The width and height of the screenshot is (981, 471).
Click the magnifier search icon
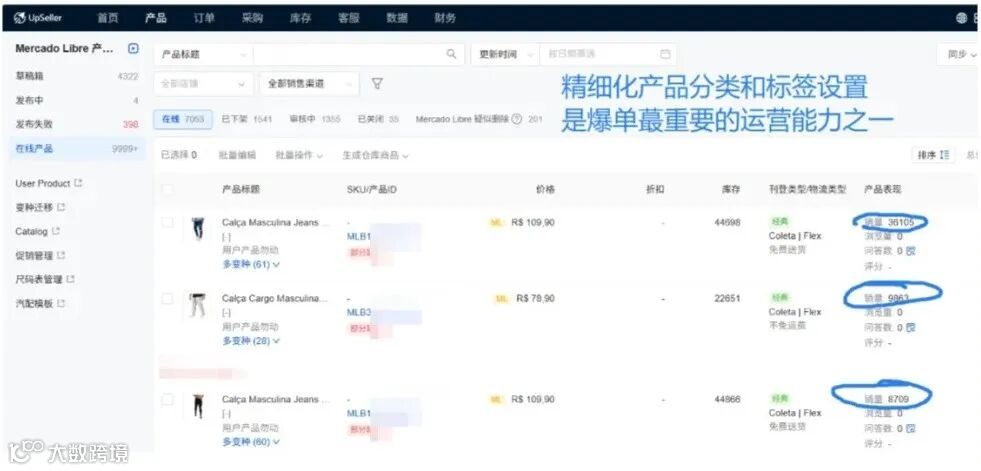click(x=451, y=54)
